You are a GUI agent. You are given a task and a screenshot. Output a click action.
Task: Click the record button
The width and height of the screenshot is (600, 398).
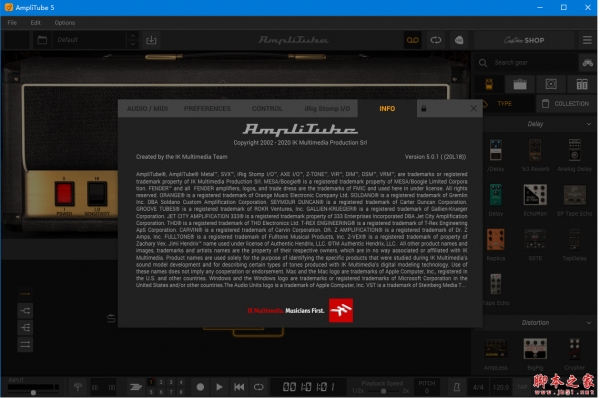point(200,387)
